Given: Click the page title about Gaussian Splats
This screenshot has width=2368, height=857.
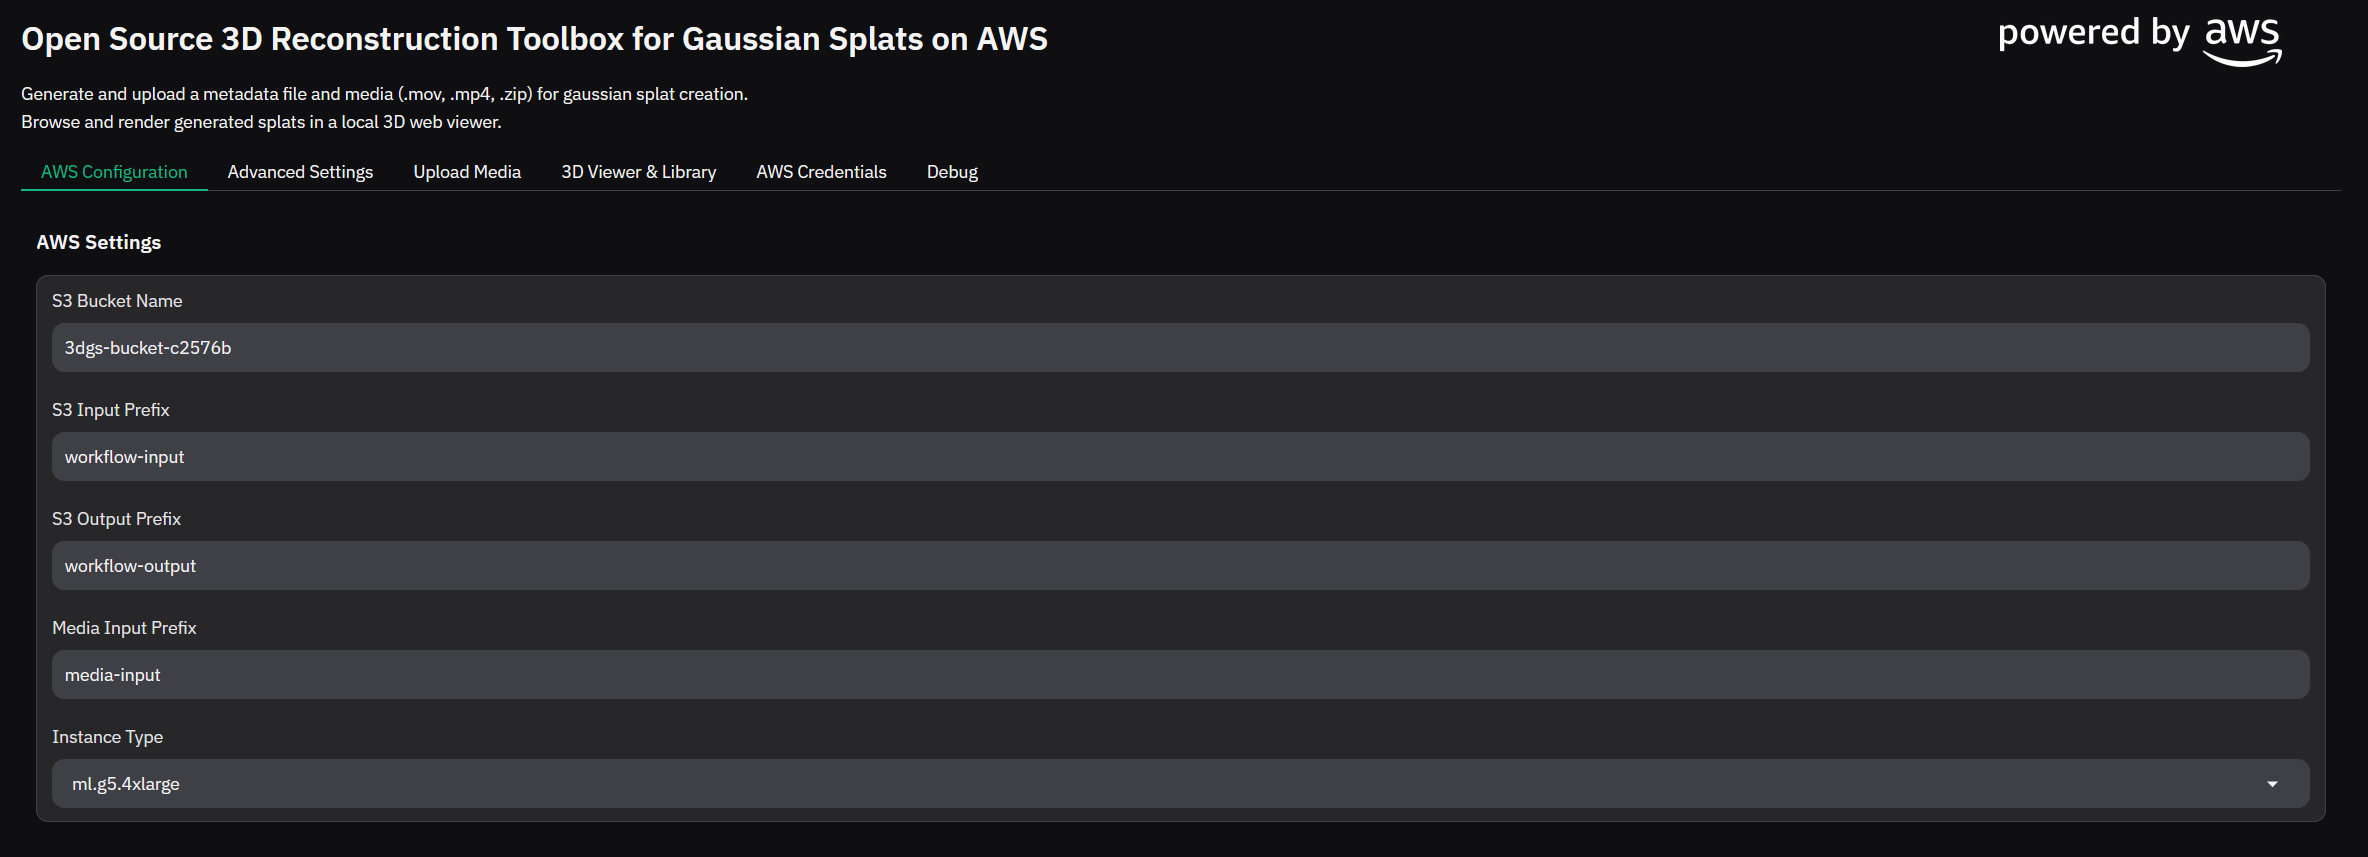Looking at the screenshot, I should (x=534, y=39).
